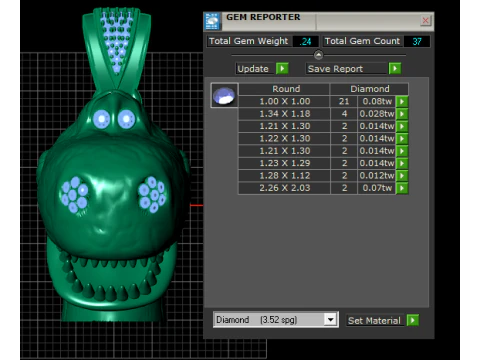480x360 pixels.
Task: Click the Total Gem Weight value .24
Action: (305, 41)
